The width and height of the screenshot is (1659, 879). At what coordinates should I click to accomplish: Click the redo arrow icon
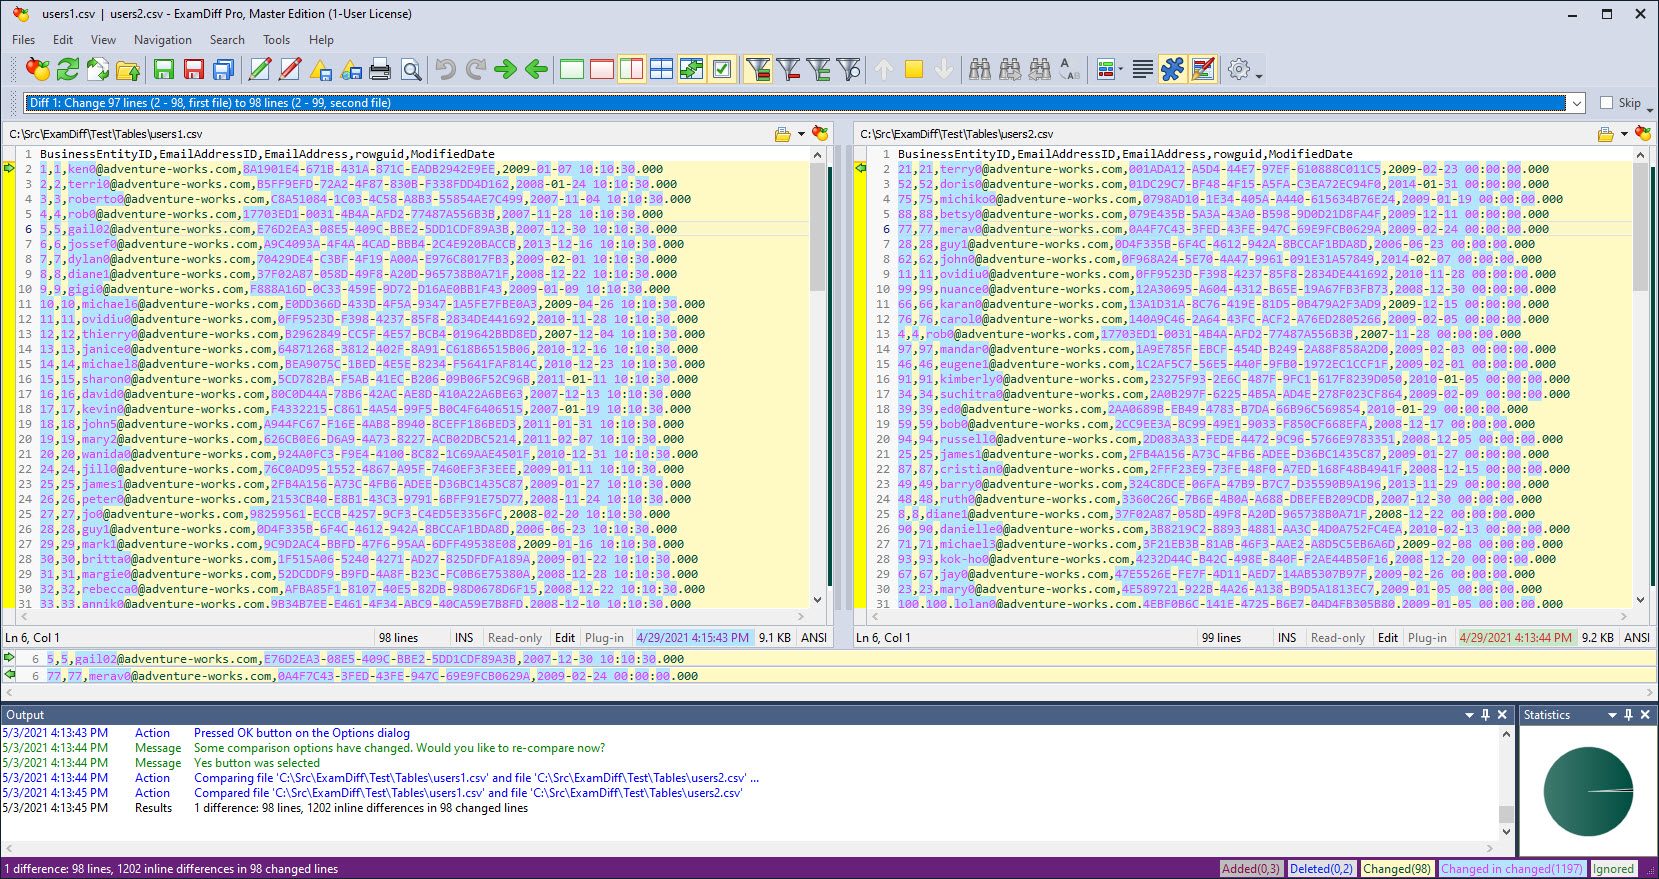[x=476, y=69]
